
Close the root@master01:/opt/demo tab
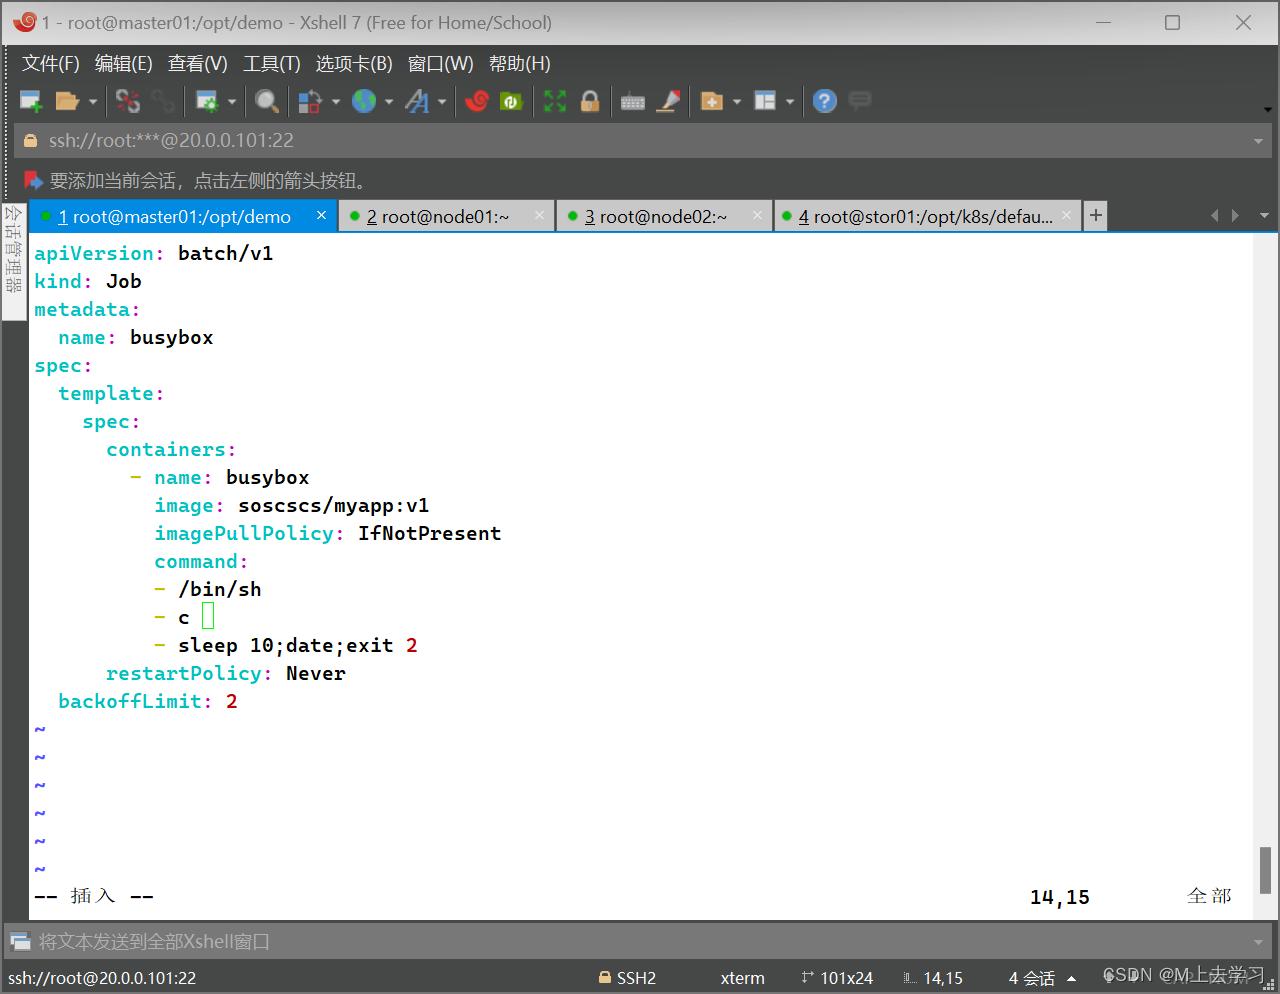click(x=322, y=215)
